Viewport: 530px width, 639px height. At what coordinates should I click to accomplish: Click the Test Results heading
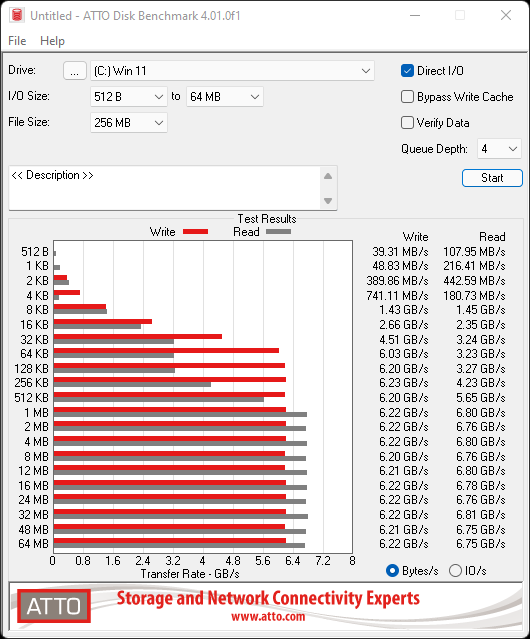tap(267, 219)
